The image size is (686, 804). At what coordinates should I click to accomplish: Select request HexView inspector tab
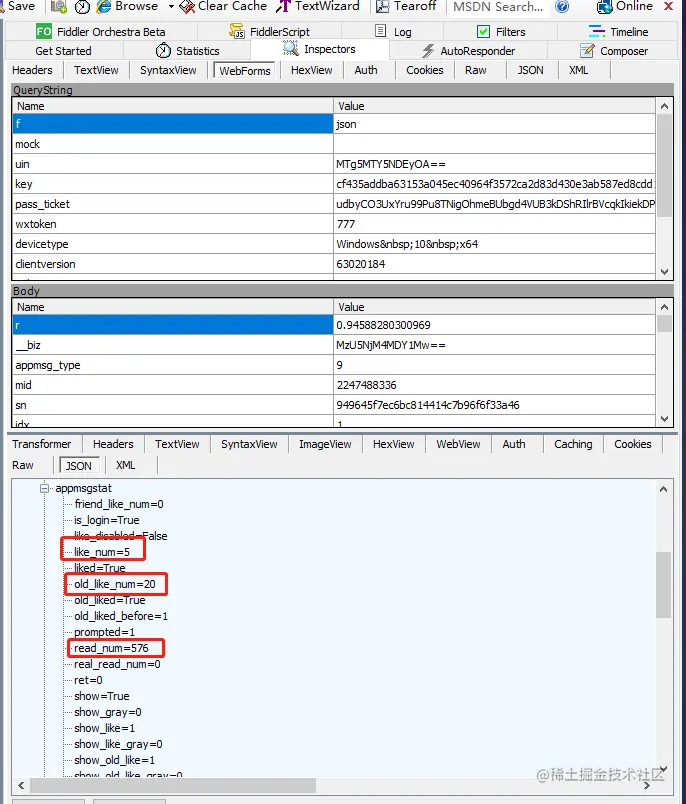click(312, 70)
